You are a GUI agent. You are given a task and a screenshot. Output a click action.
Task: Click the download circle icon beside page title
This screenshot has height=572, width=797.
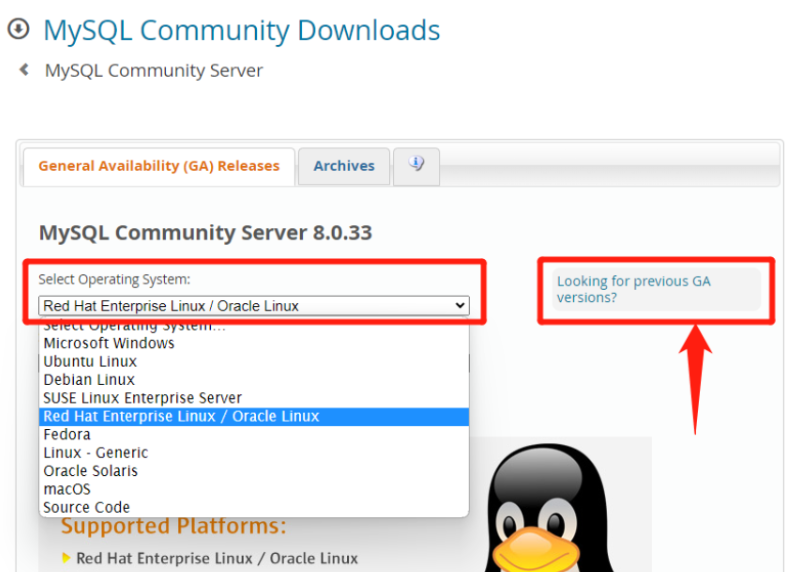[x=19, y=28]
